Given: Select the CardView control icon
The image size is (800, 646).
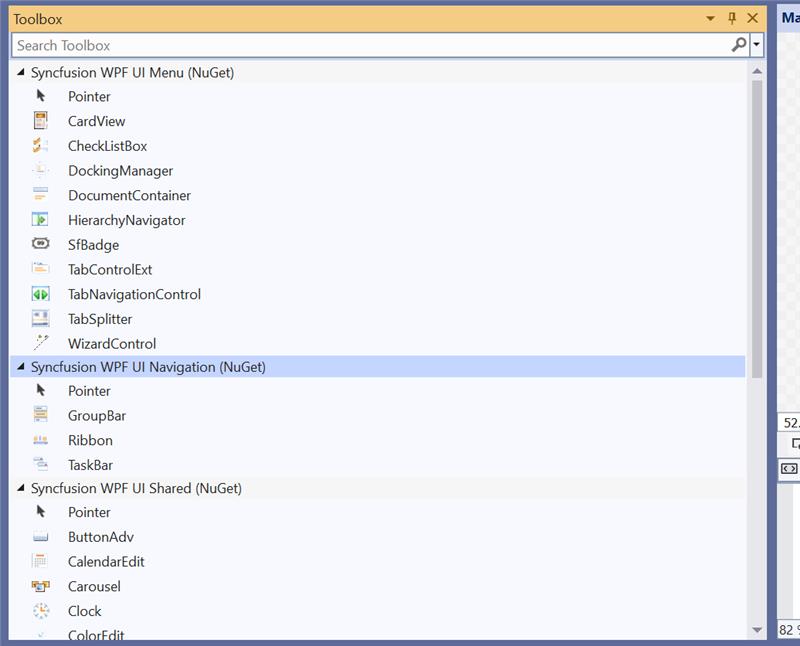Looking at the screenshot, I should pyautogui.click(x=41, y=121).
